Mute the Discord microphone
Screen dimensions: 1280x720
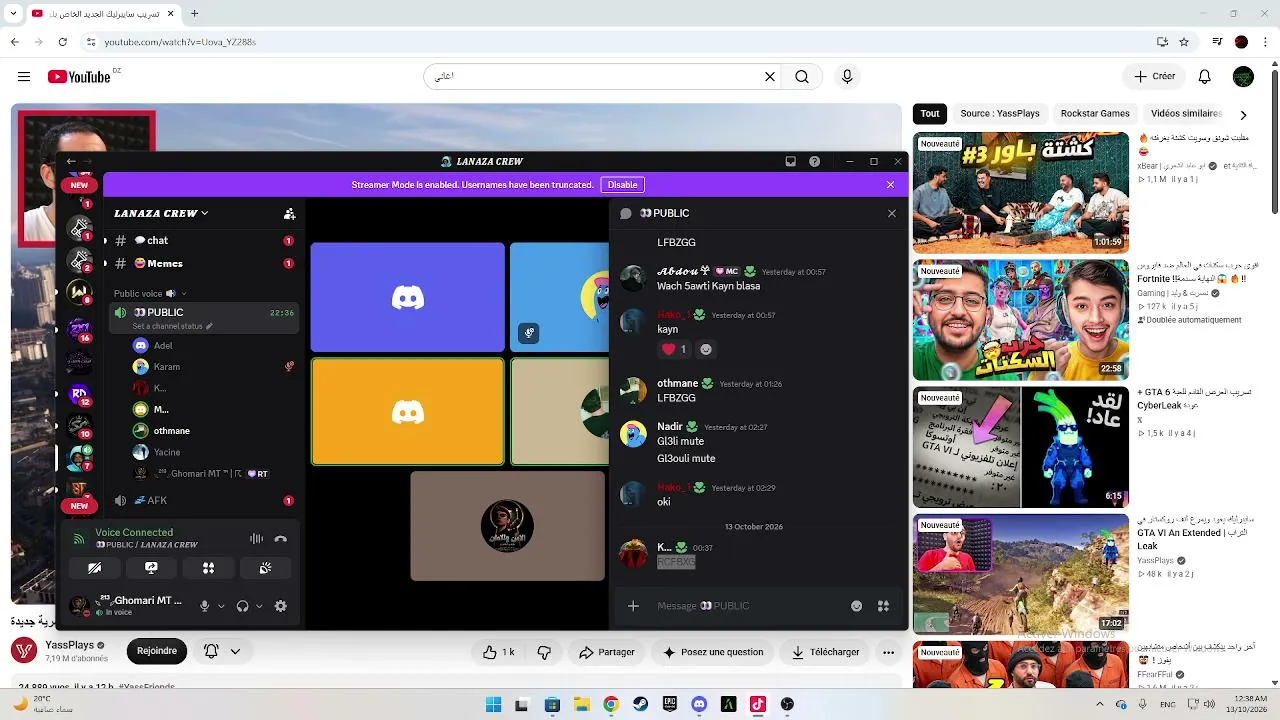click(x=204, y=606)
